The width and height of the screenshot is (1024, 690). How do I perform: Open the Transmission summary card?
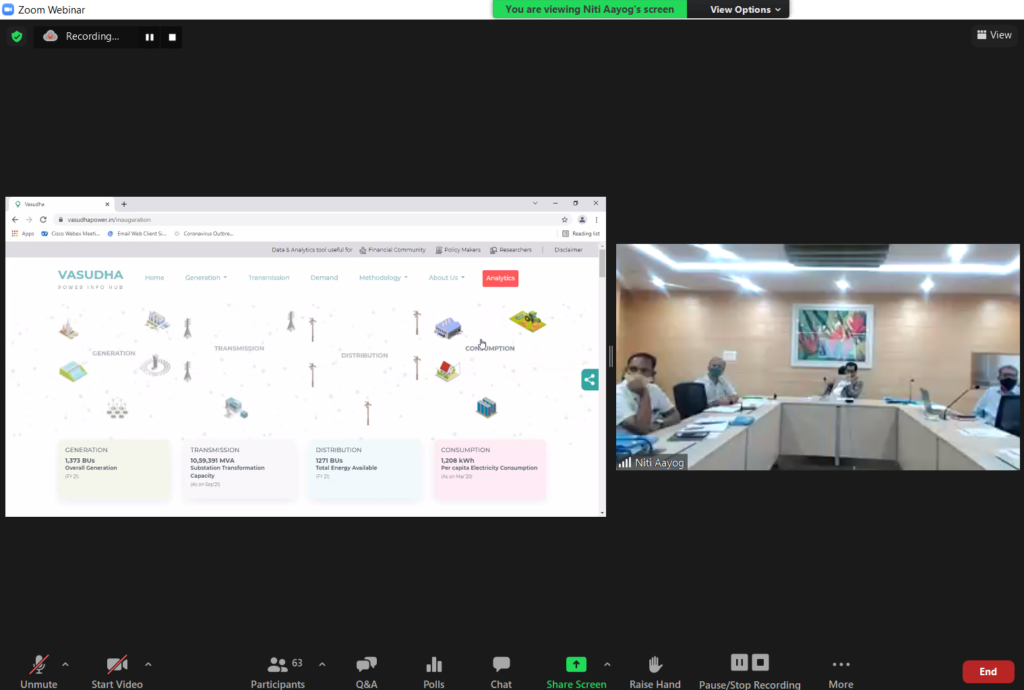click(239, 469)
